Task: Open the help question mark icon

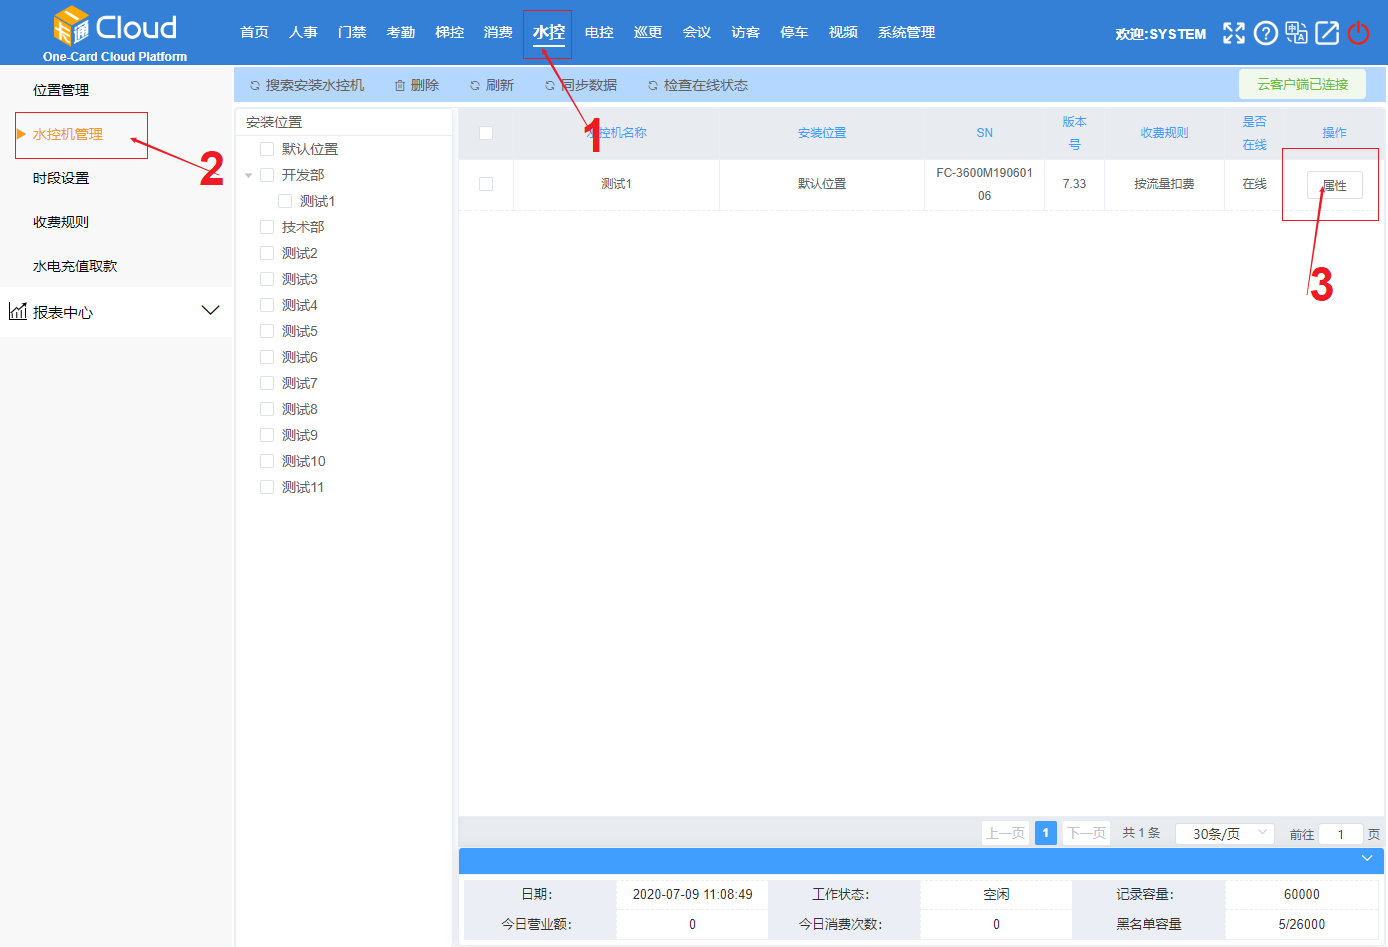Action: point(1265,33)
